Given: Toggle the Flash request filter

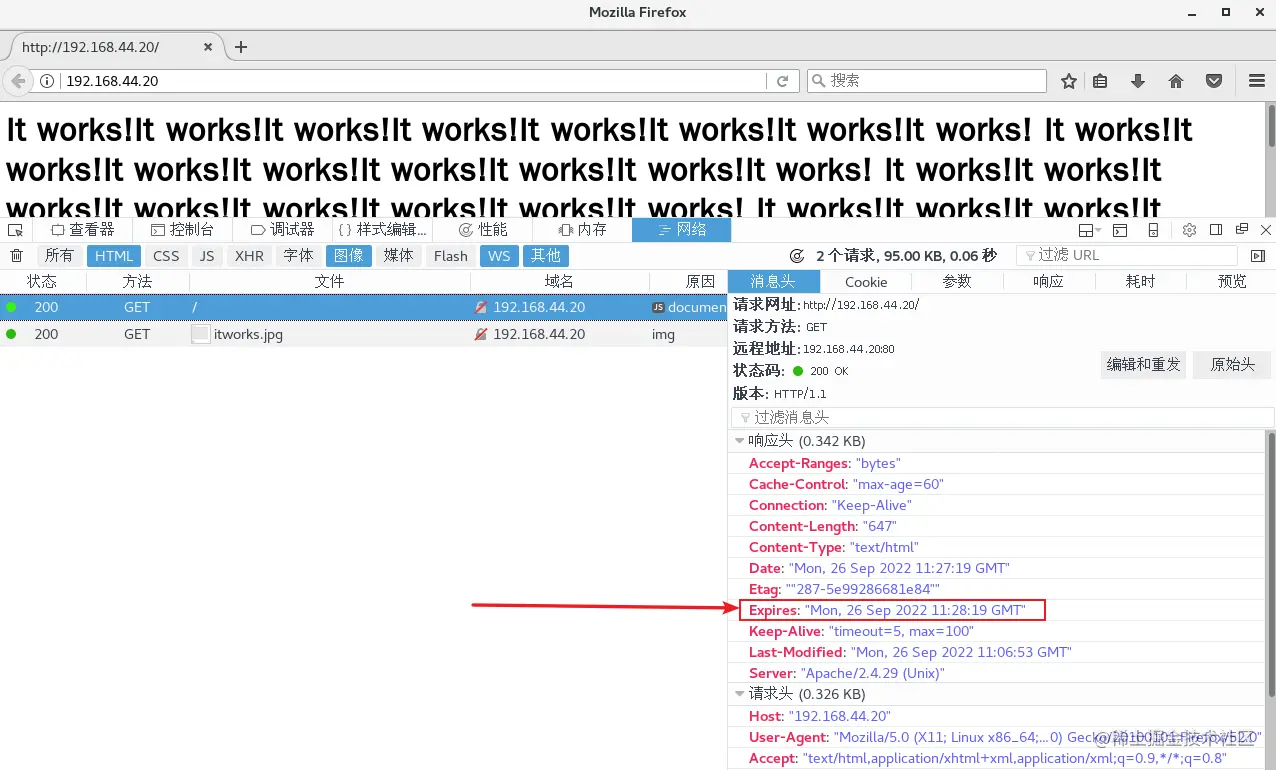Looking at the screenshot, I should 451,256.
